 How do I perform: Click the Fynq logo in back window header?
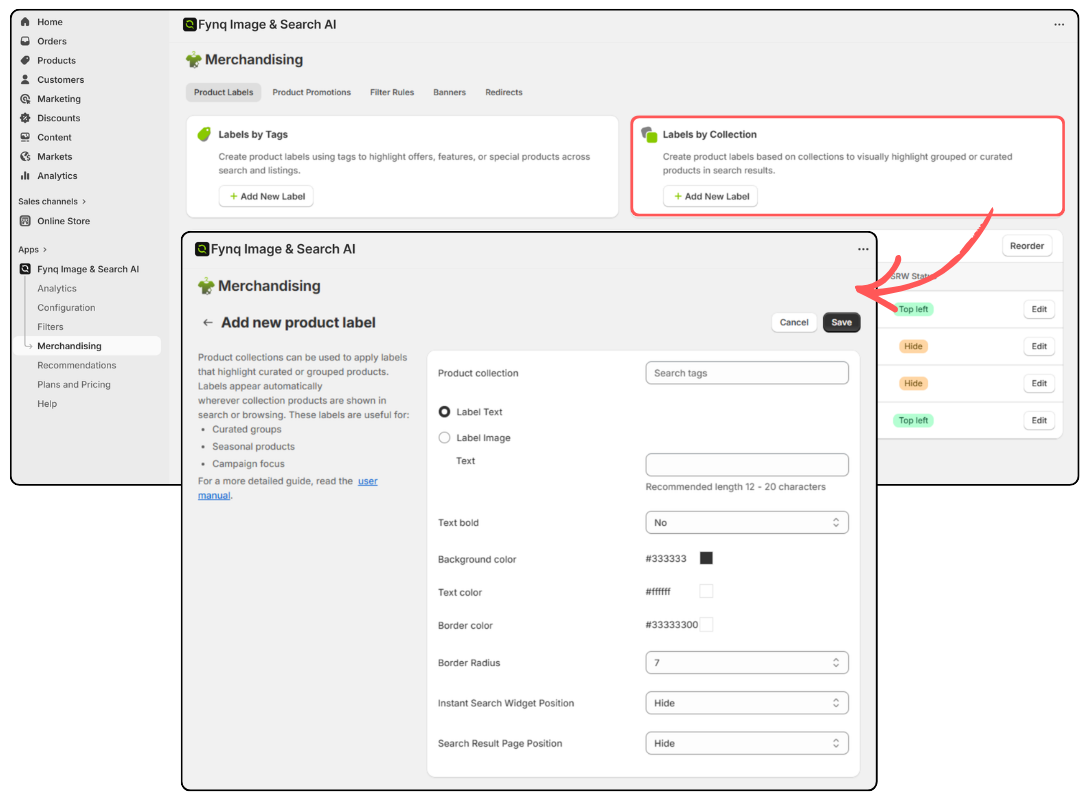[x=189, y=24]
